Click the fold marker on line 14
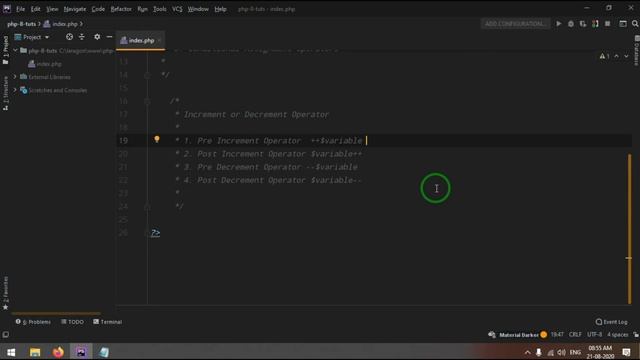The width and height of the screenshot is (640, 360). pos(147,75)
